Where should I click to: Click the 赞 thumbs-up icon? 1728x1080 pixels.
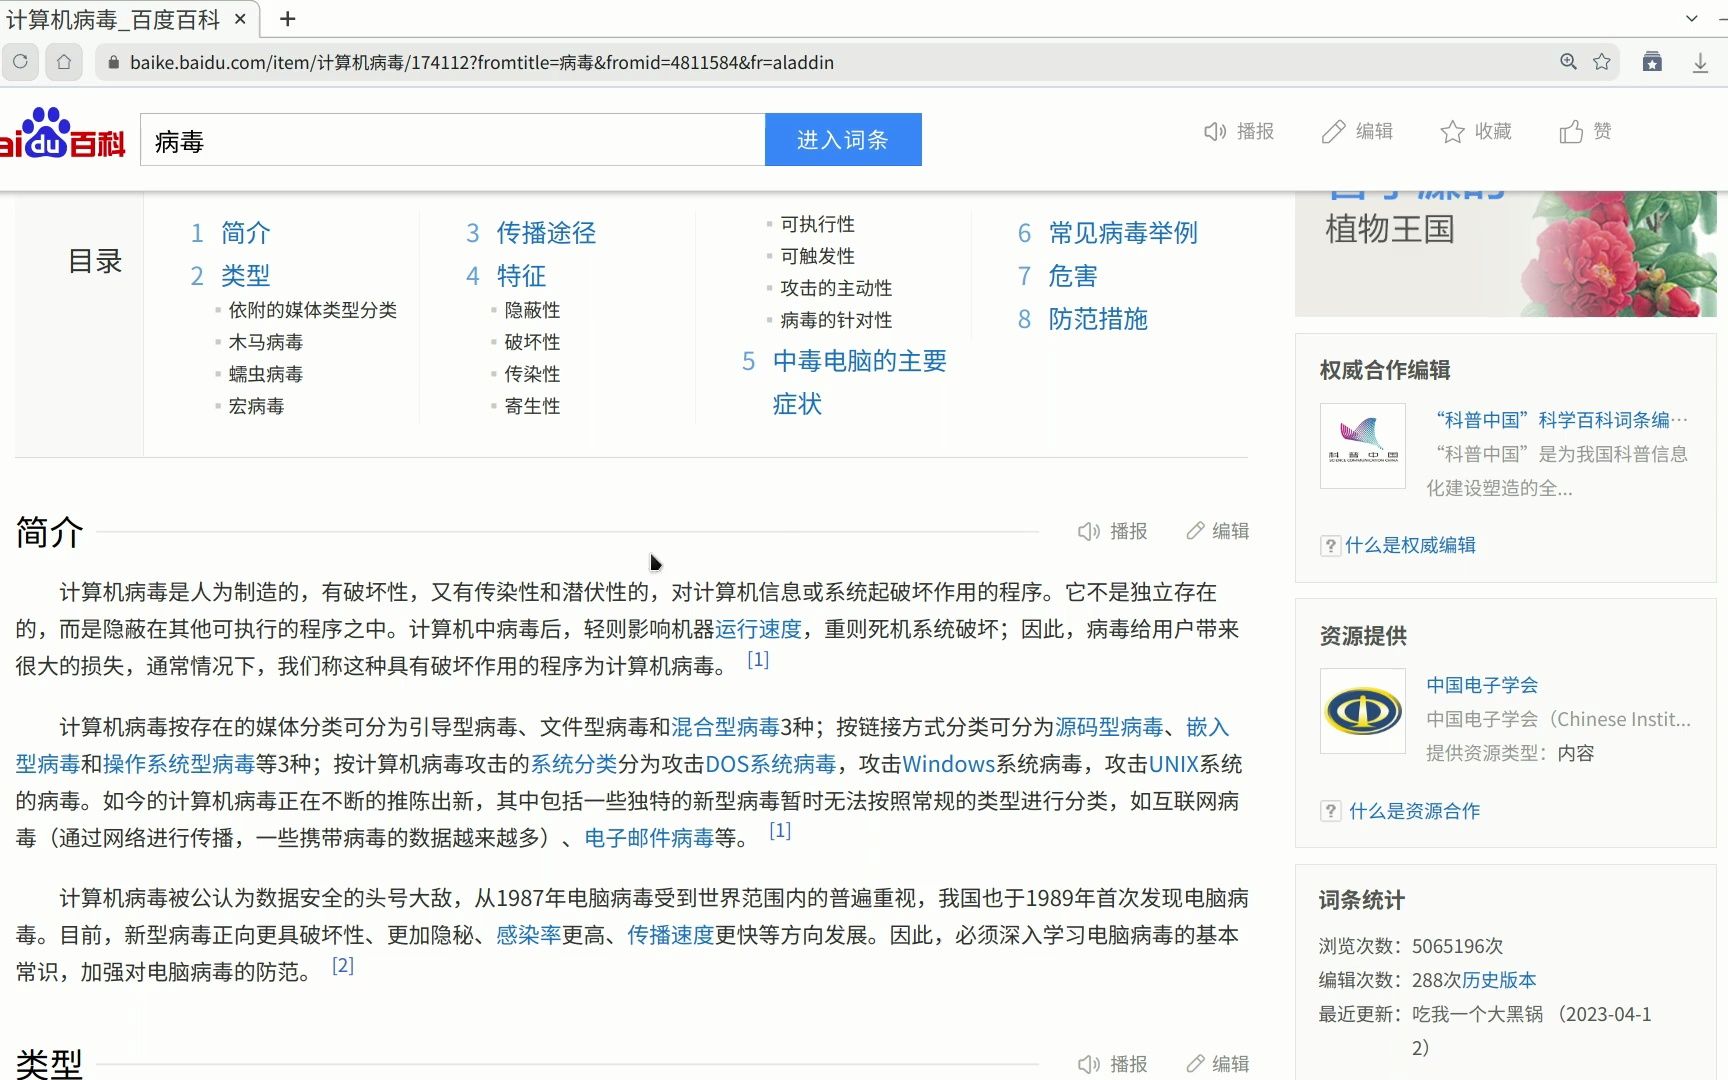1585,132
